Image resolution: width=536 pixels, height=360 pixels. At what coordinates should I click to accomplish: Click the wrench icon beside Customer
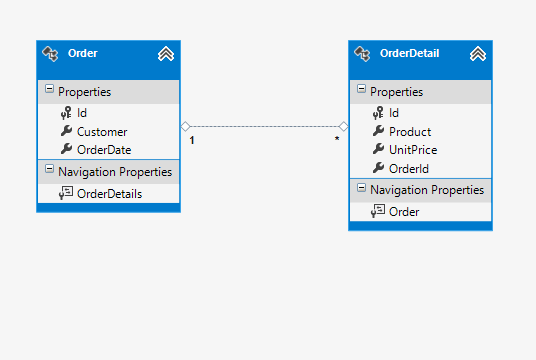66,131
